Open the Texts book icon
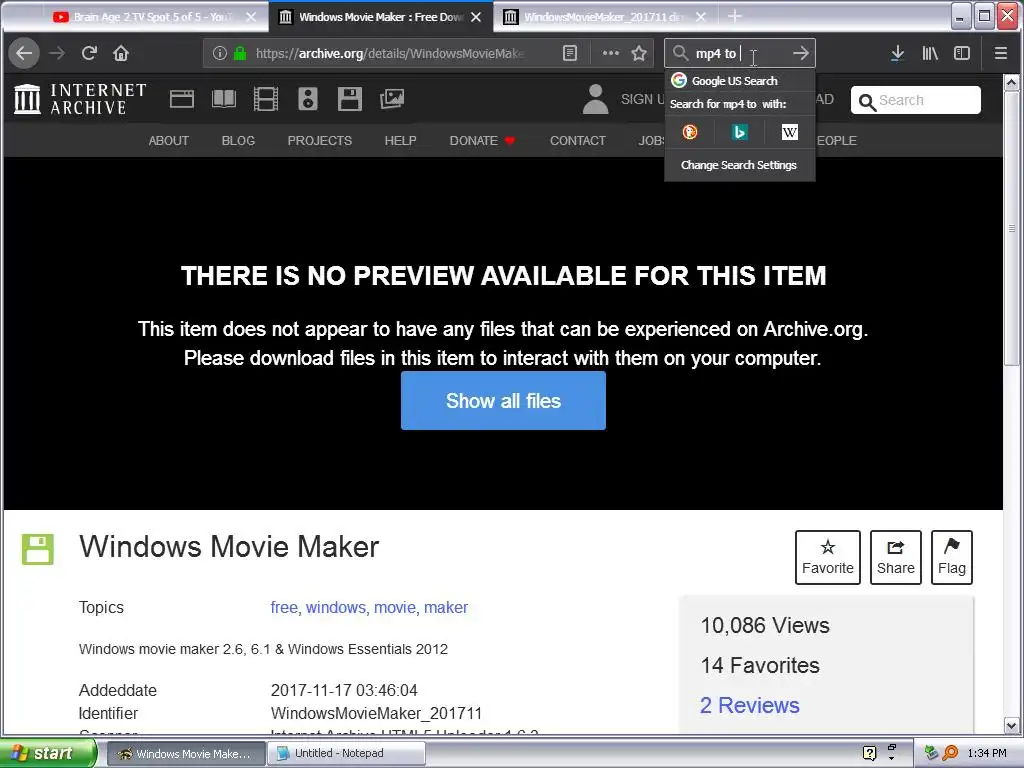This screenshot has height=768, width=1024. (224, 99)
